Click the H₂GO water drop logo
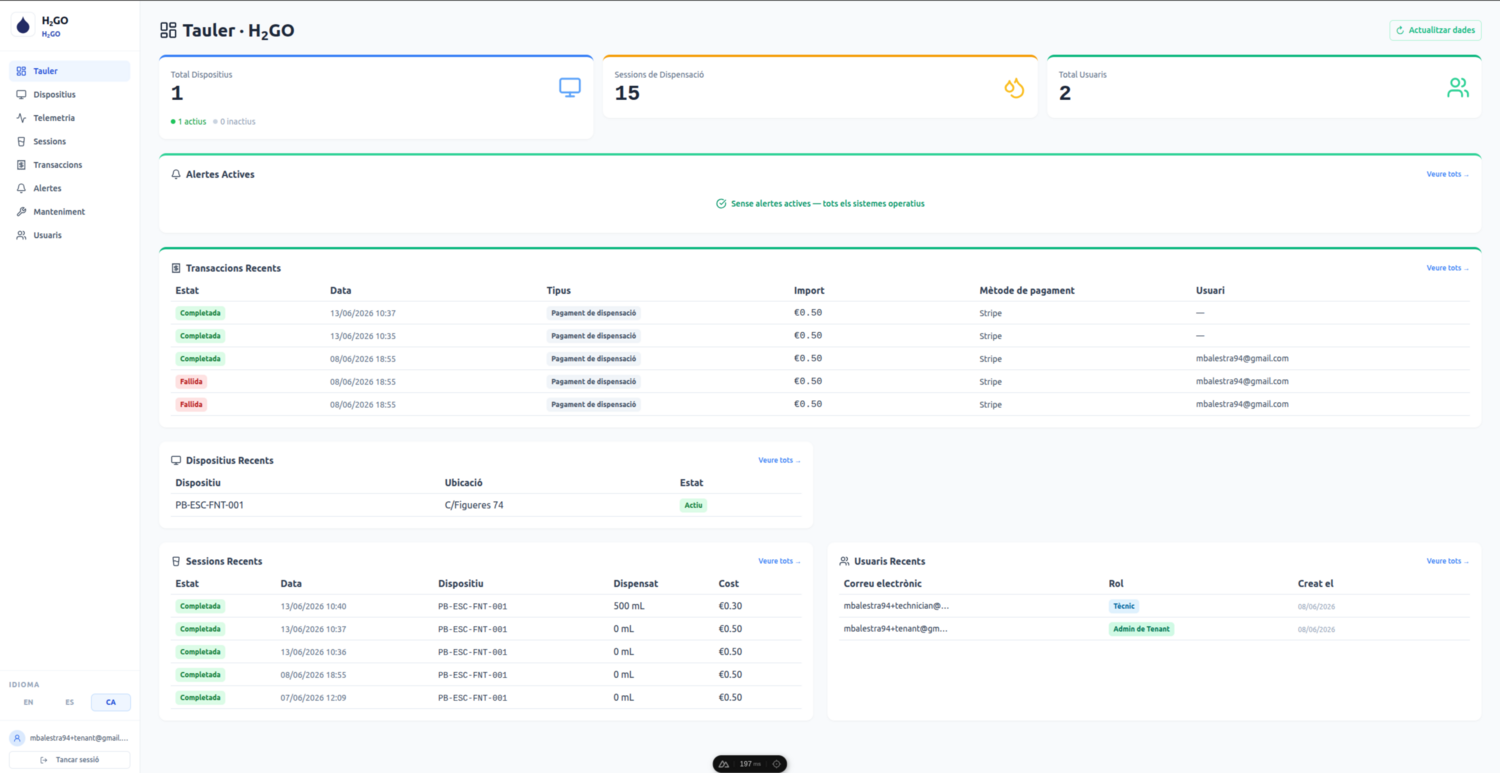This screenshot has height=773, width=1500. [x=23, y=25]
